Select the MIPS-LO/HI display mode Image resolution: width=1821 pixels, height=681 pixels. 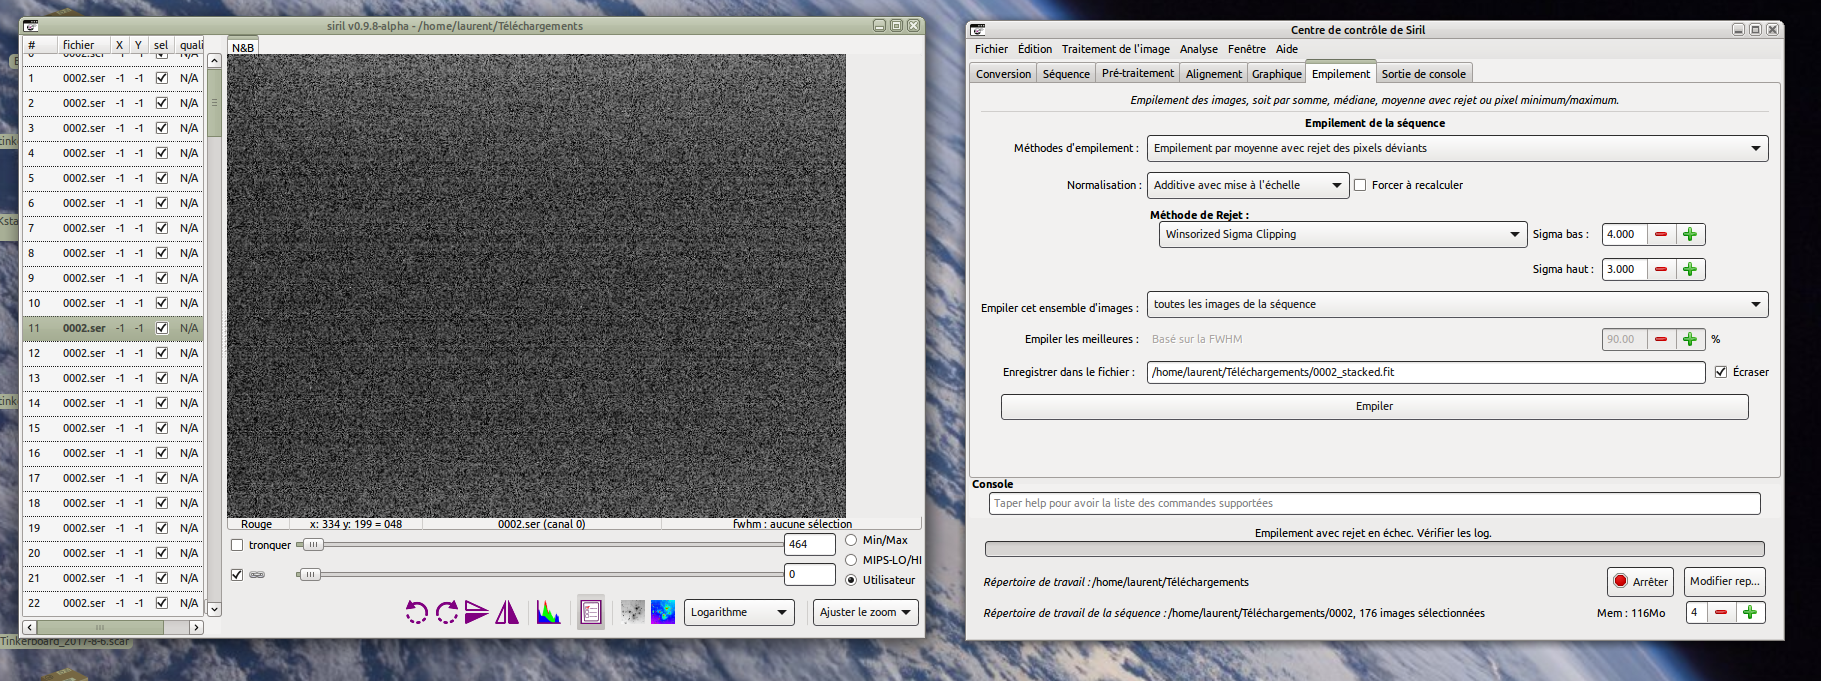[x=851, y=560]
